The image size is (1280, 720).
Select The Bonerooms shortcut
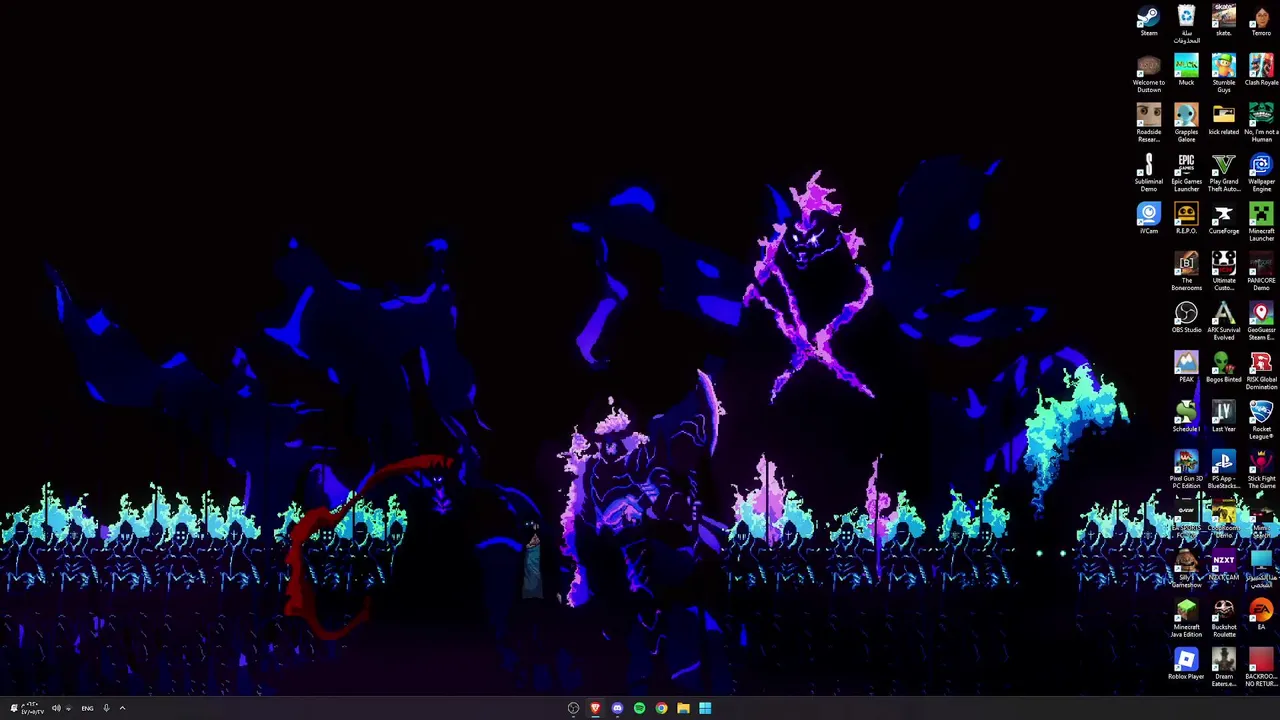point(1186,272)
